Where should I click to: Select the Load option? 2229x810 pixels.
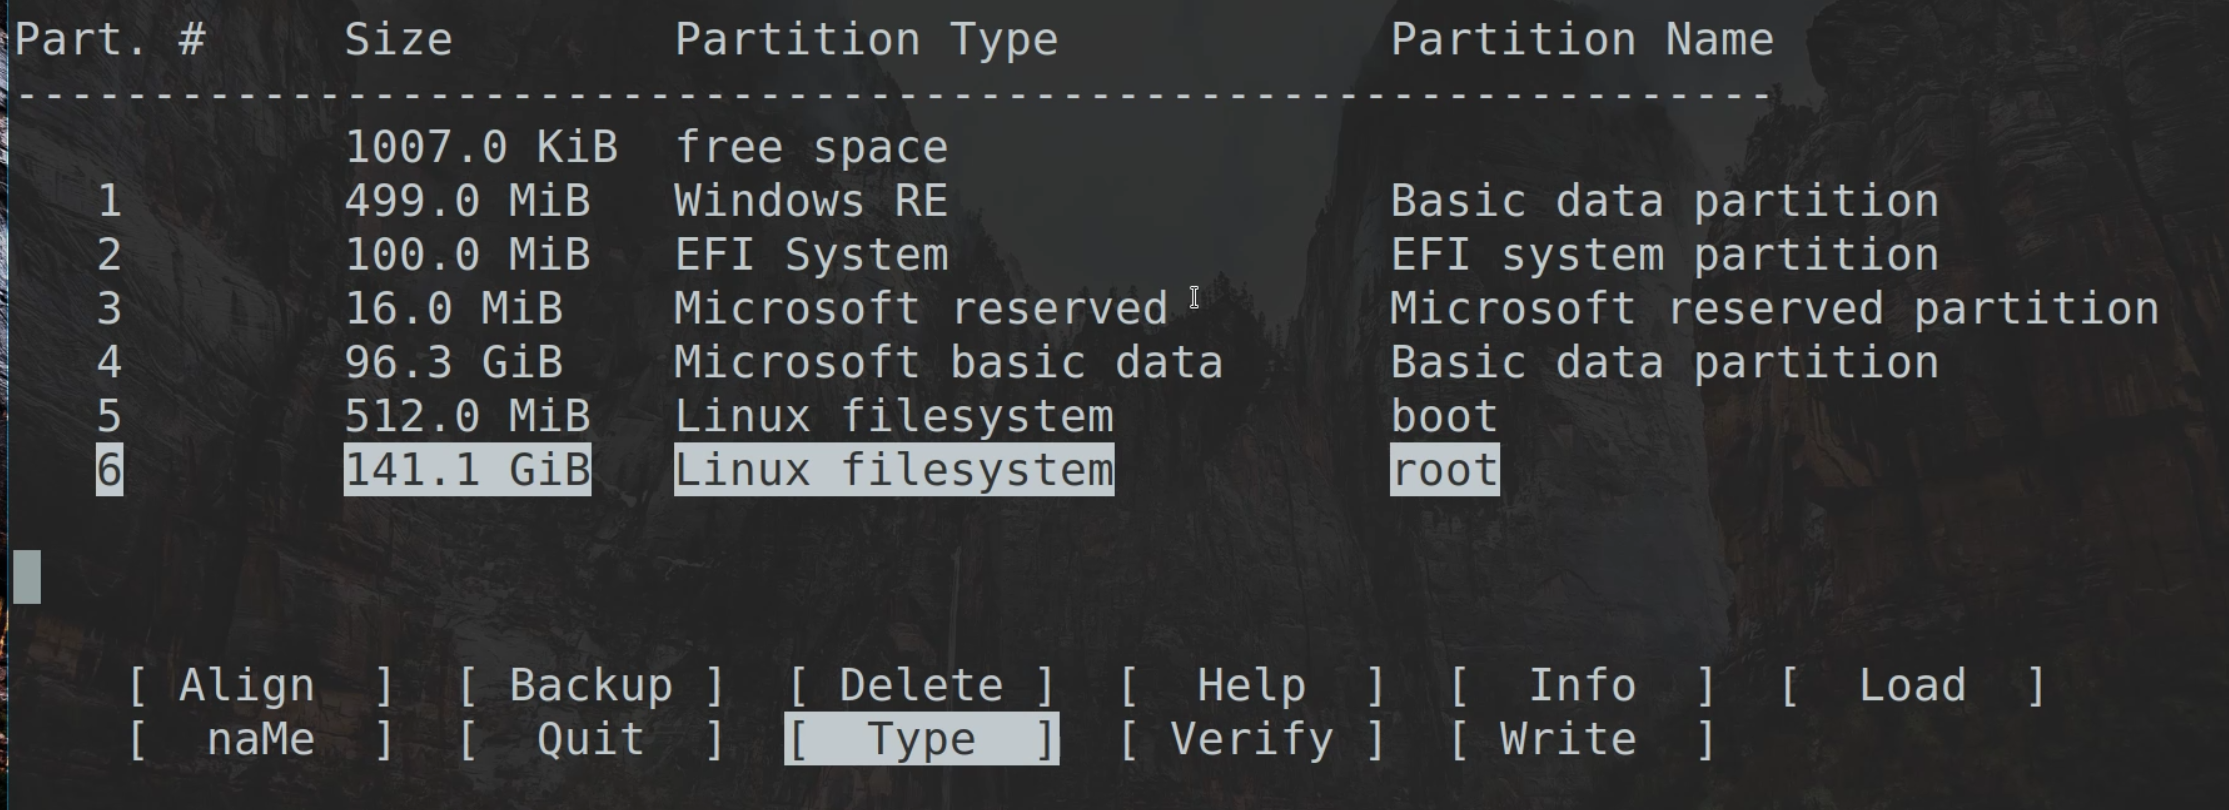pos(1912,686)
